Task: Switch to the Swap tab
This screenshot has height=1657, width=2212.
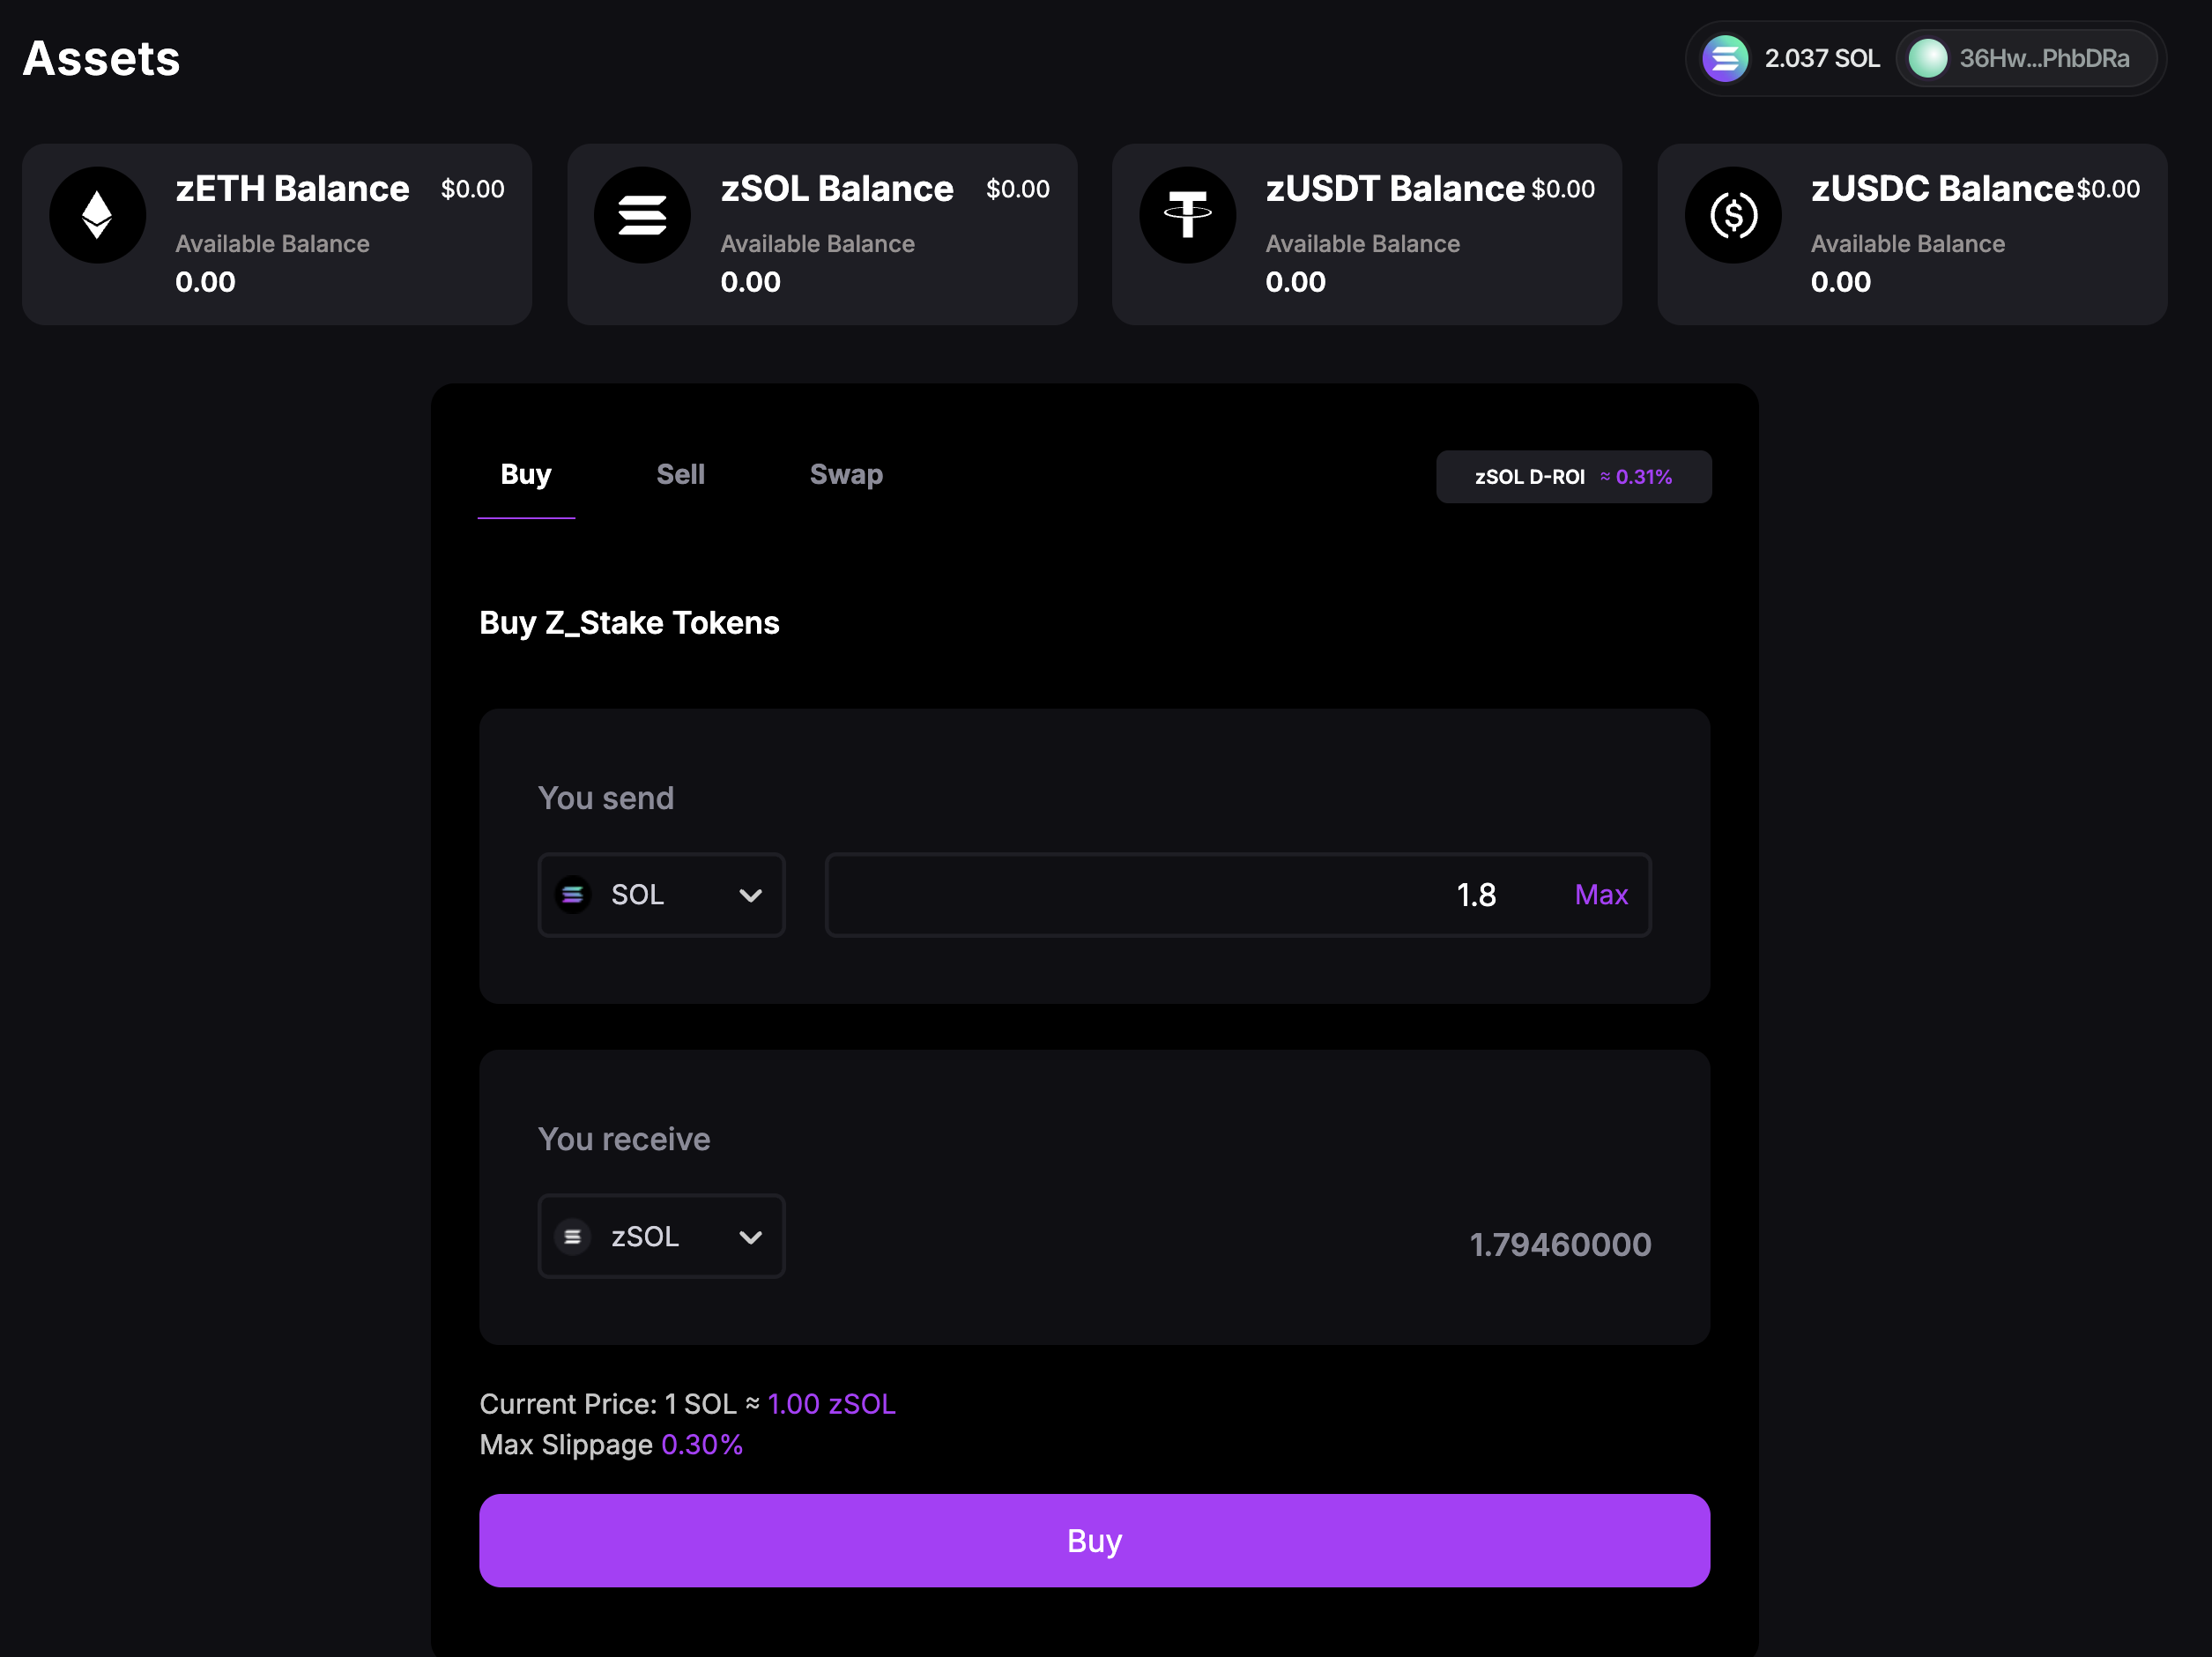Action: click(x=846, y=475)
